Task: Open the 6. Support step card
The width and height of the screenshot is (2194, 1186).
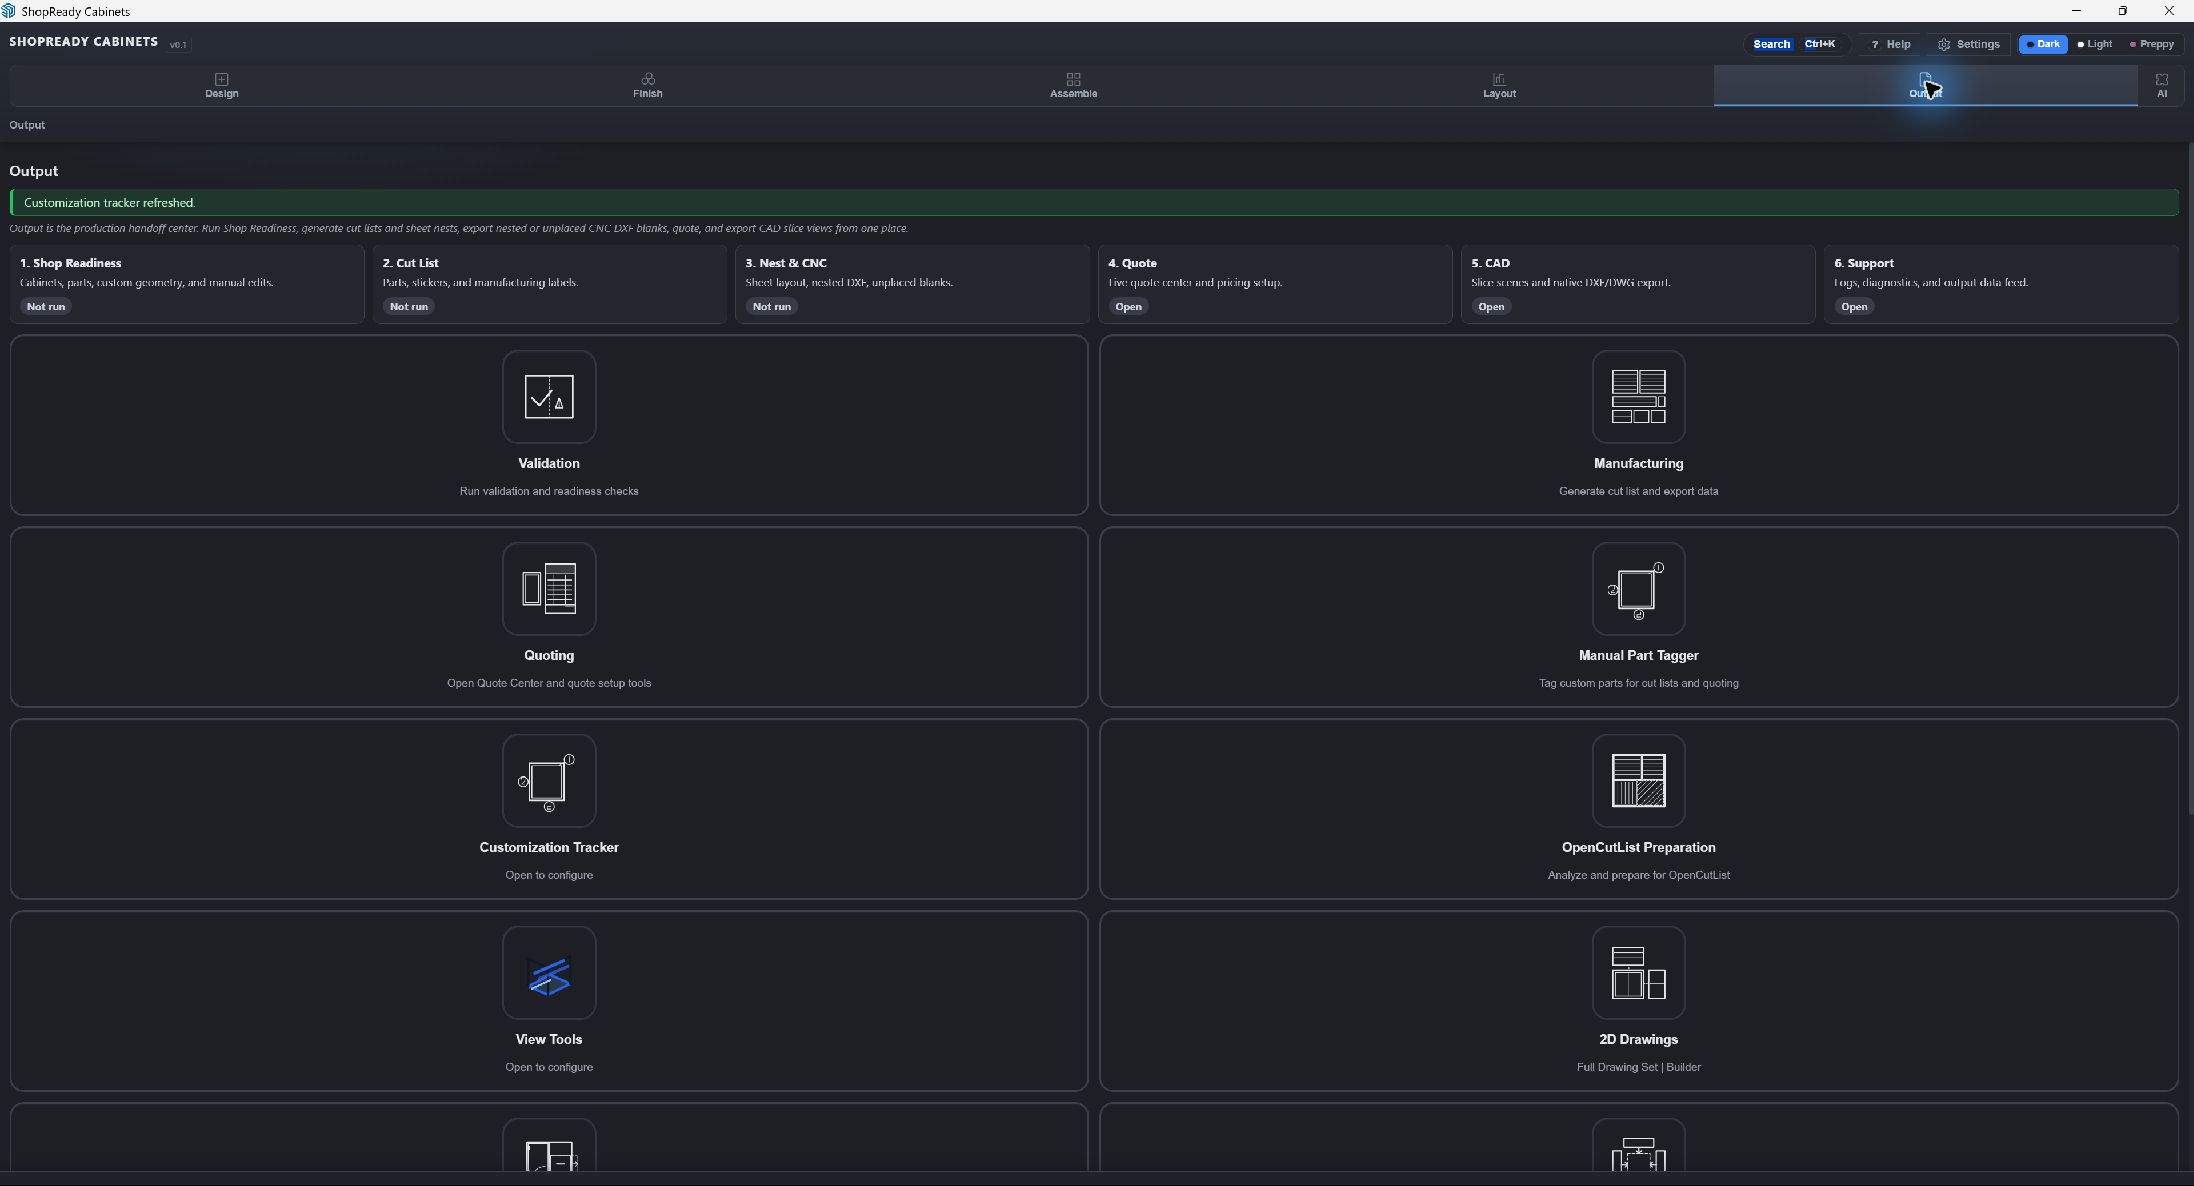Action: click(2001, 284)
